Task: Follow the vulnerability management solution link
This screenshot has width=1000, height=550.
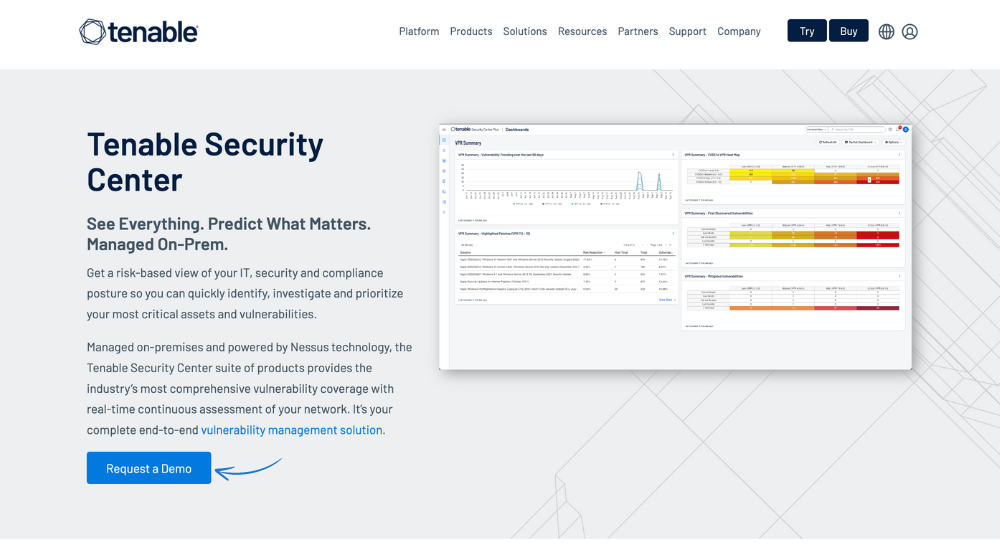Action: coord(291,430)
